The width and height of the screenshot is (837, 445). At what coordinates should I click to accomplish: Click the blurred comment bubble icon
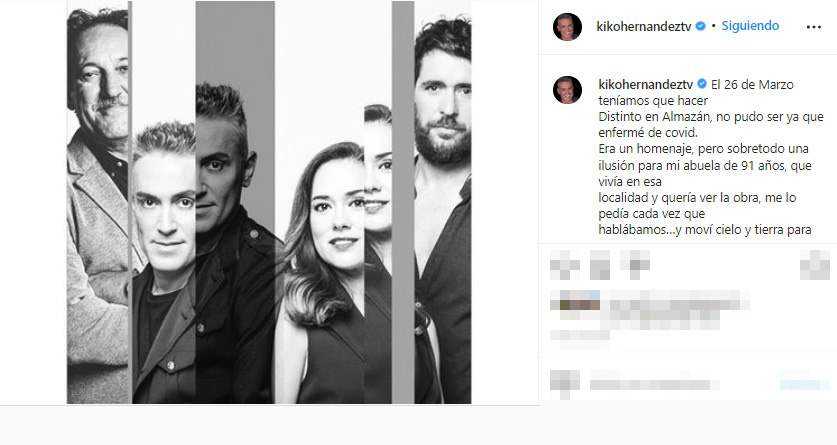(599, 265)
